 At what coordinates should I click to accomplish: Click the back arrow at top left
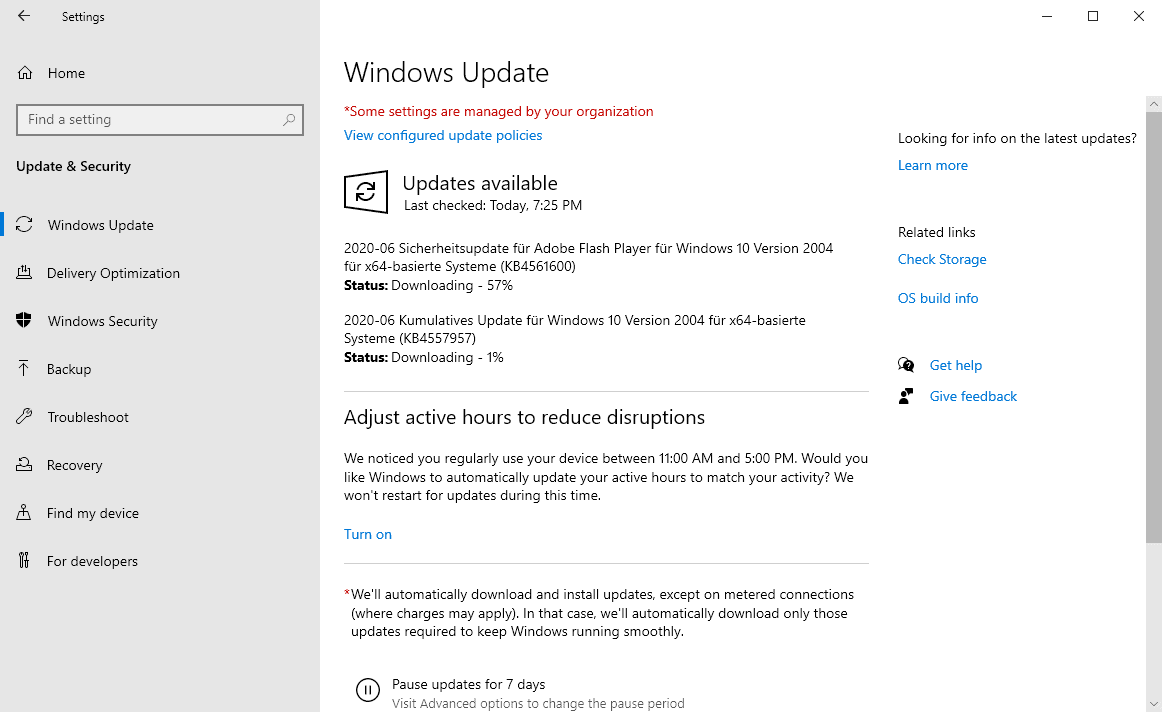(24, 16)
